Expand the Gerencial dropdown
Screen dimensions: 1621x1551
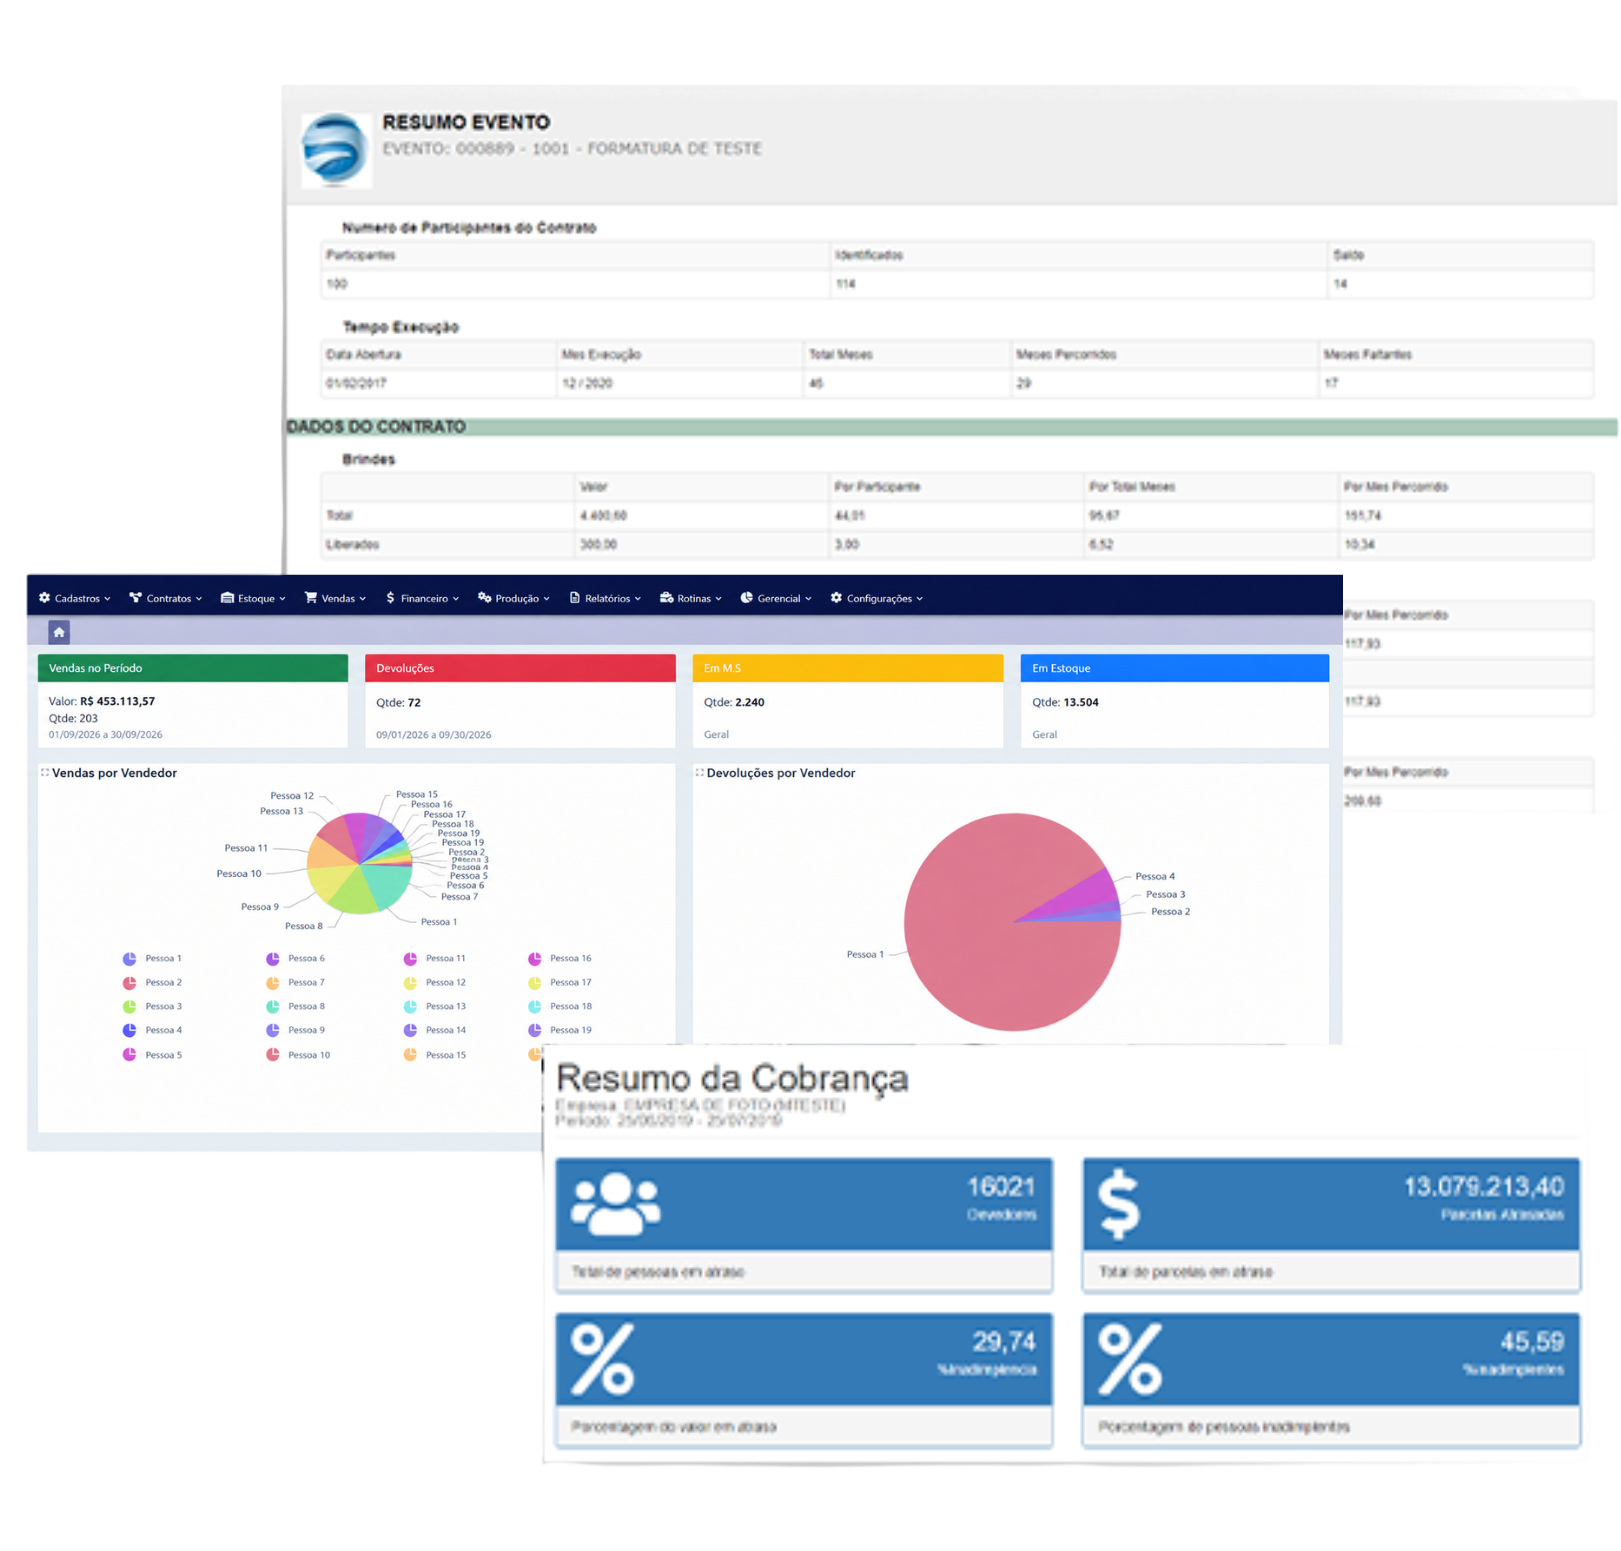pos(776,598)
